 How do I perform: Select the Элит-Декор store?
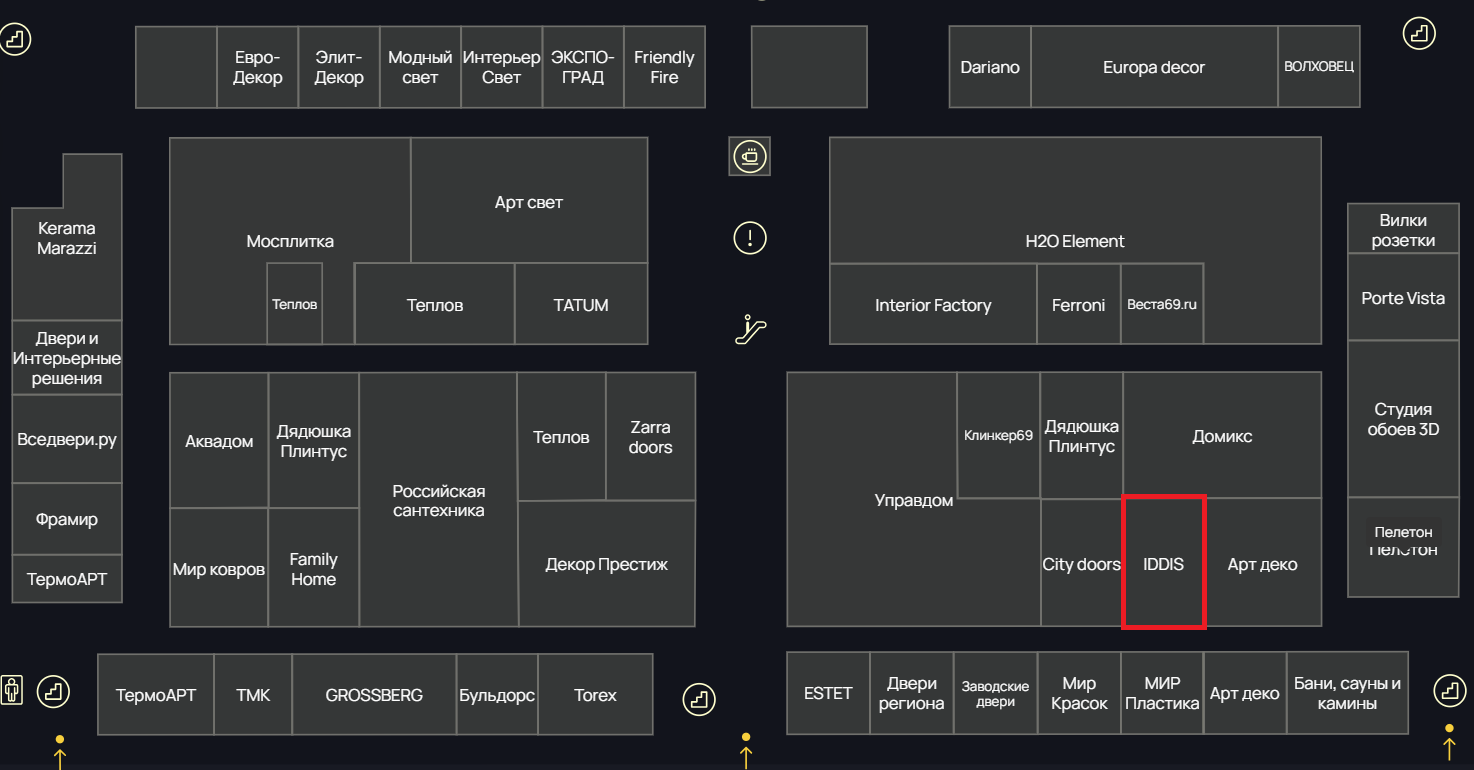(339, 67)
